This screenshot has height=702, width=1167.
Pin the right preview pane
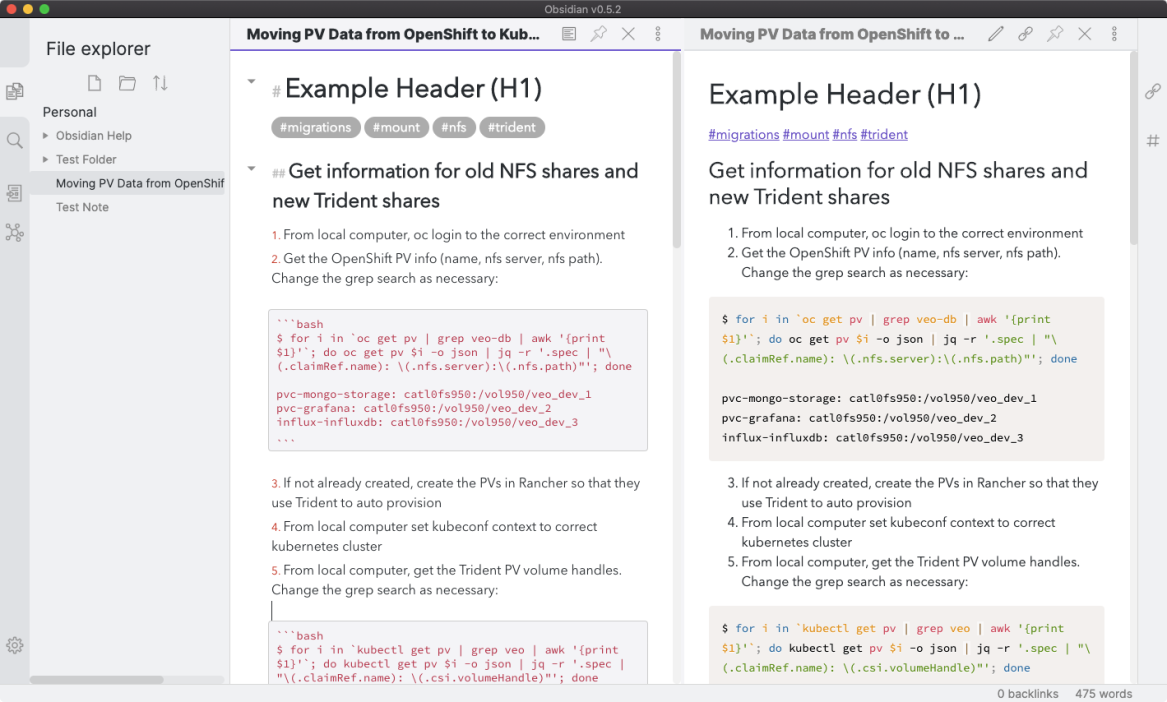[1055, 33]
